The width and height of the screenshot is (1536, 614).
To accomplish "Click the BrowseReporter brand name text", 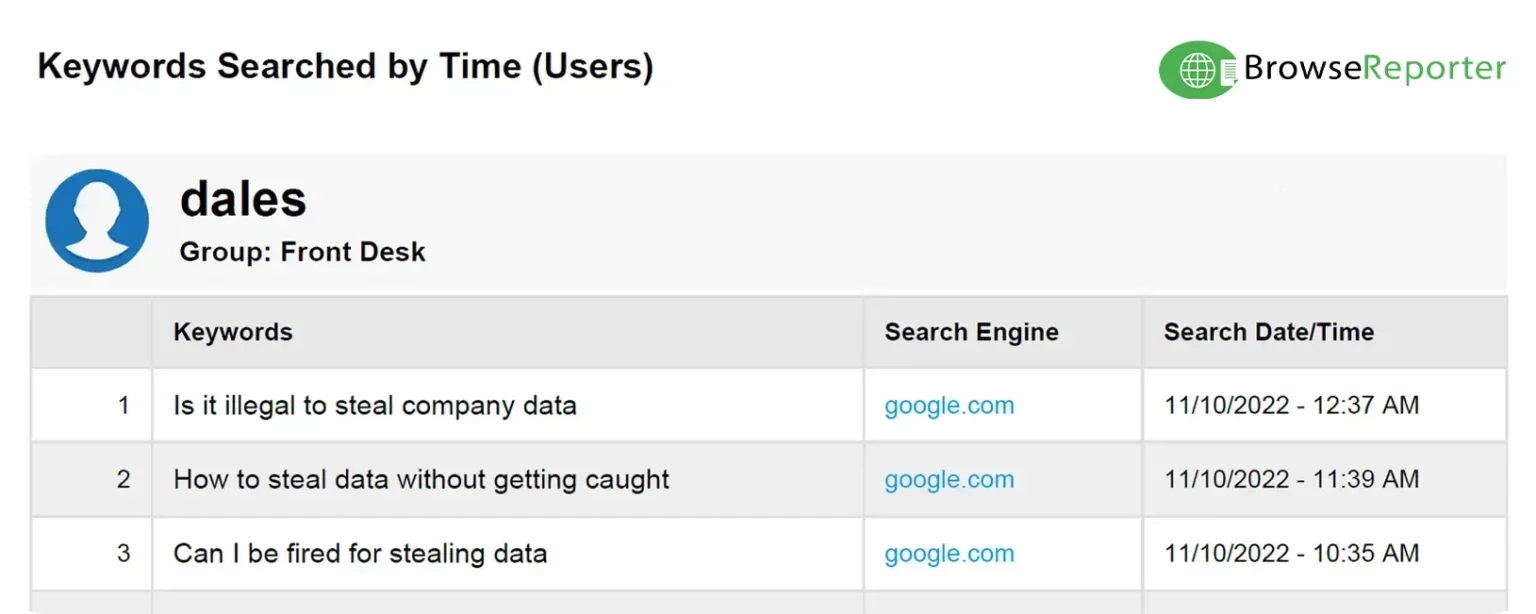I will 1374,68.
